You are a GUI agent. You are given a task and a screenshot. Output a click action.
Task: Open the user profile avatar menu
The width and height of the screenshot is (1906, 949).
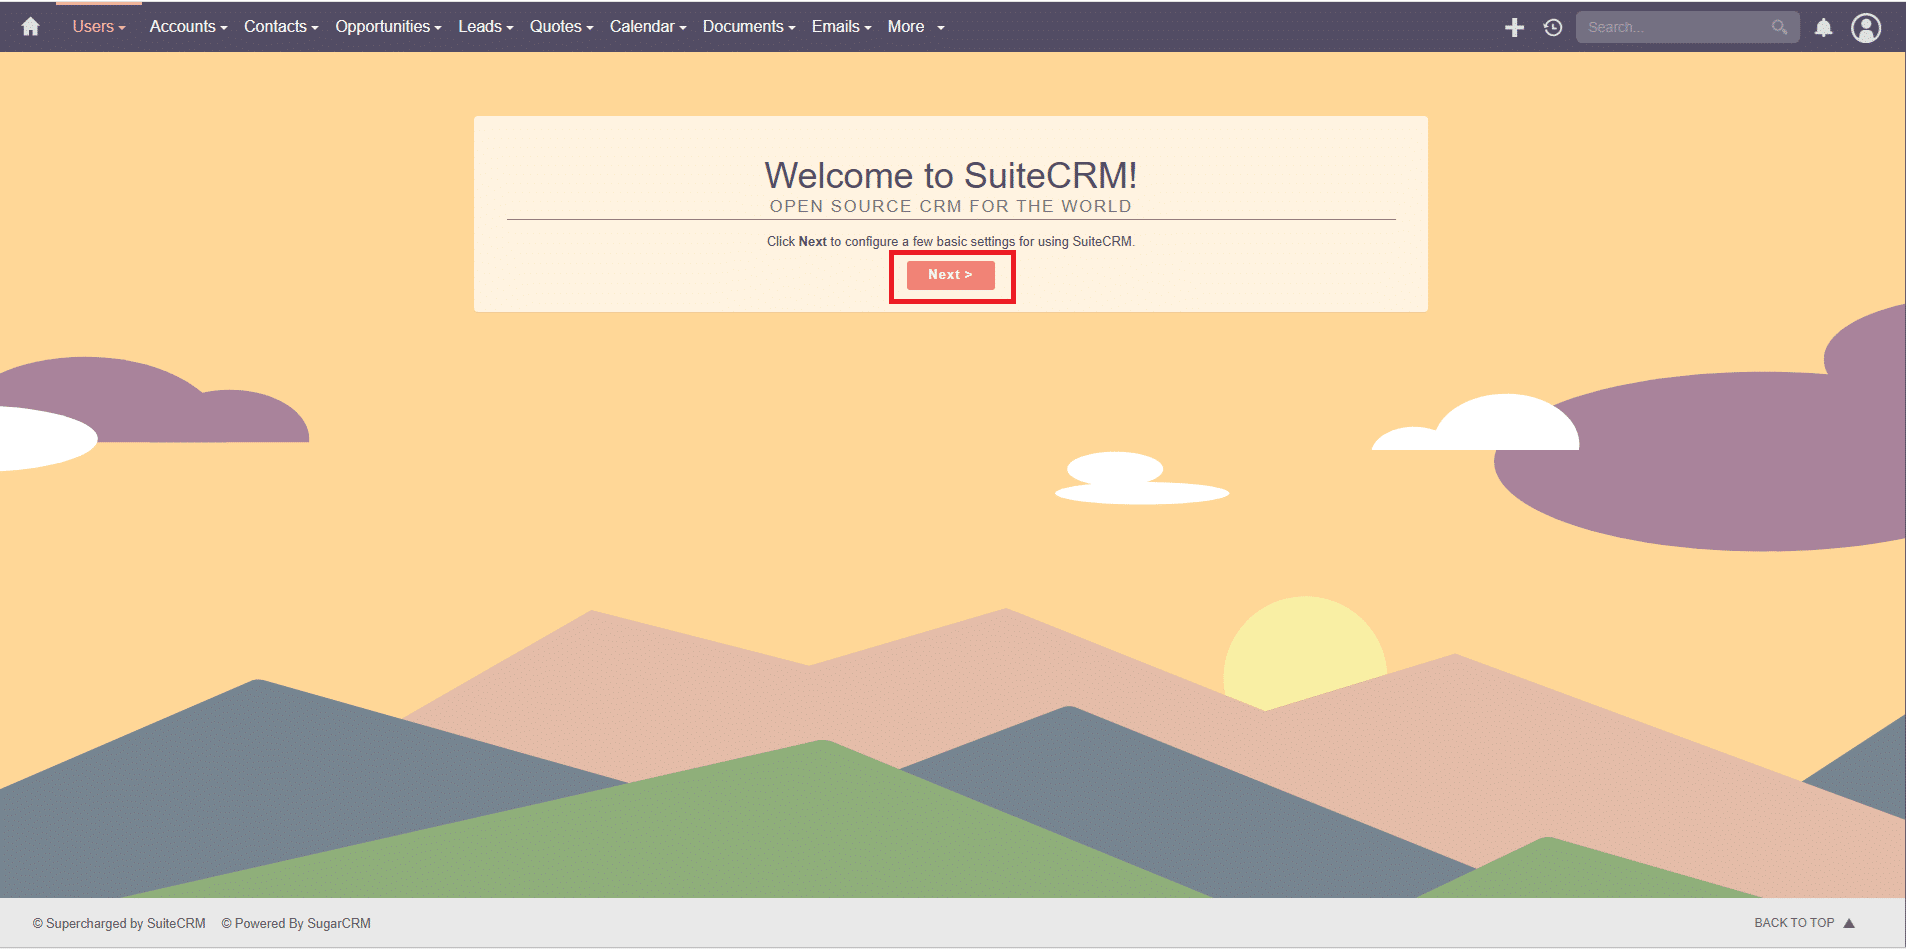pyautogui.click(x=1865, y=28)
